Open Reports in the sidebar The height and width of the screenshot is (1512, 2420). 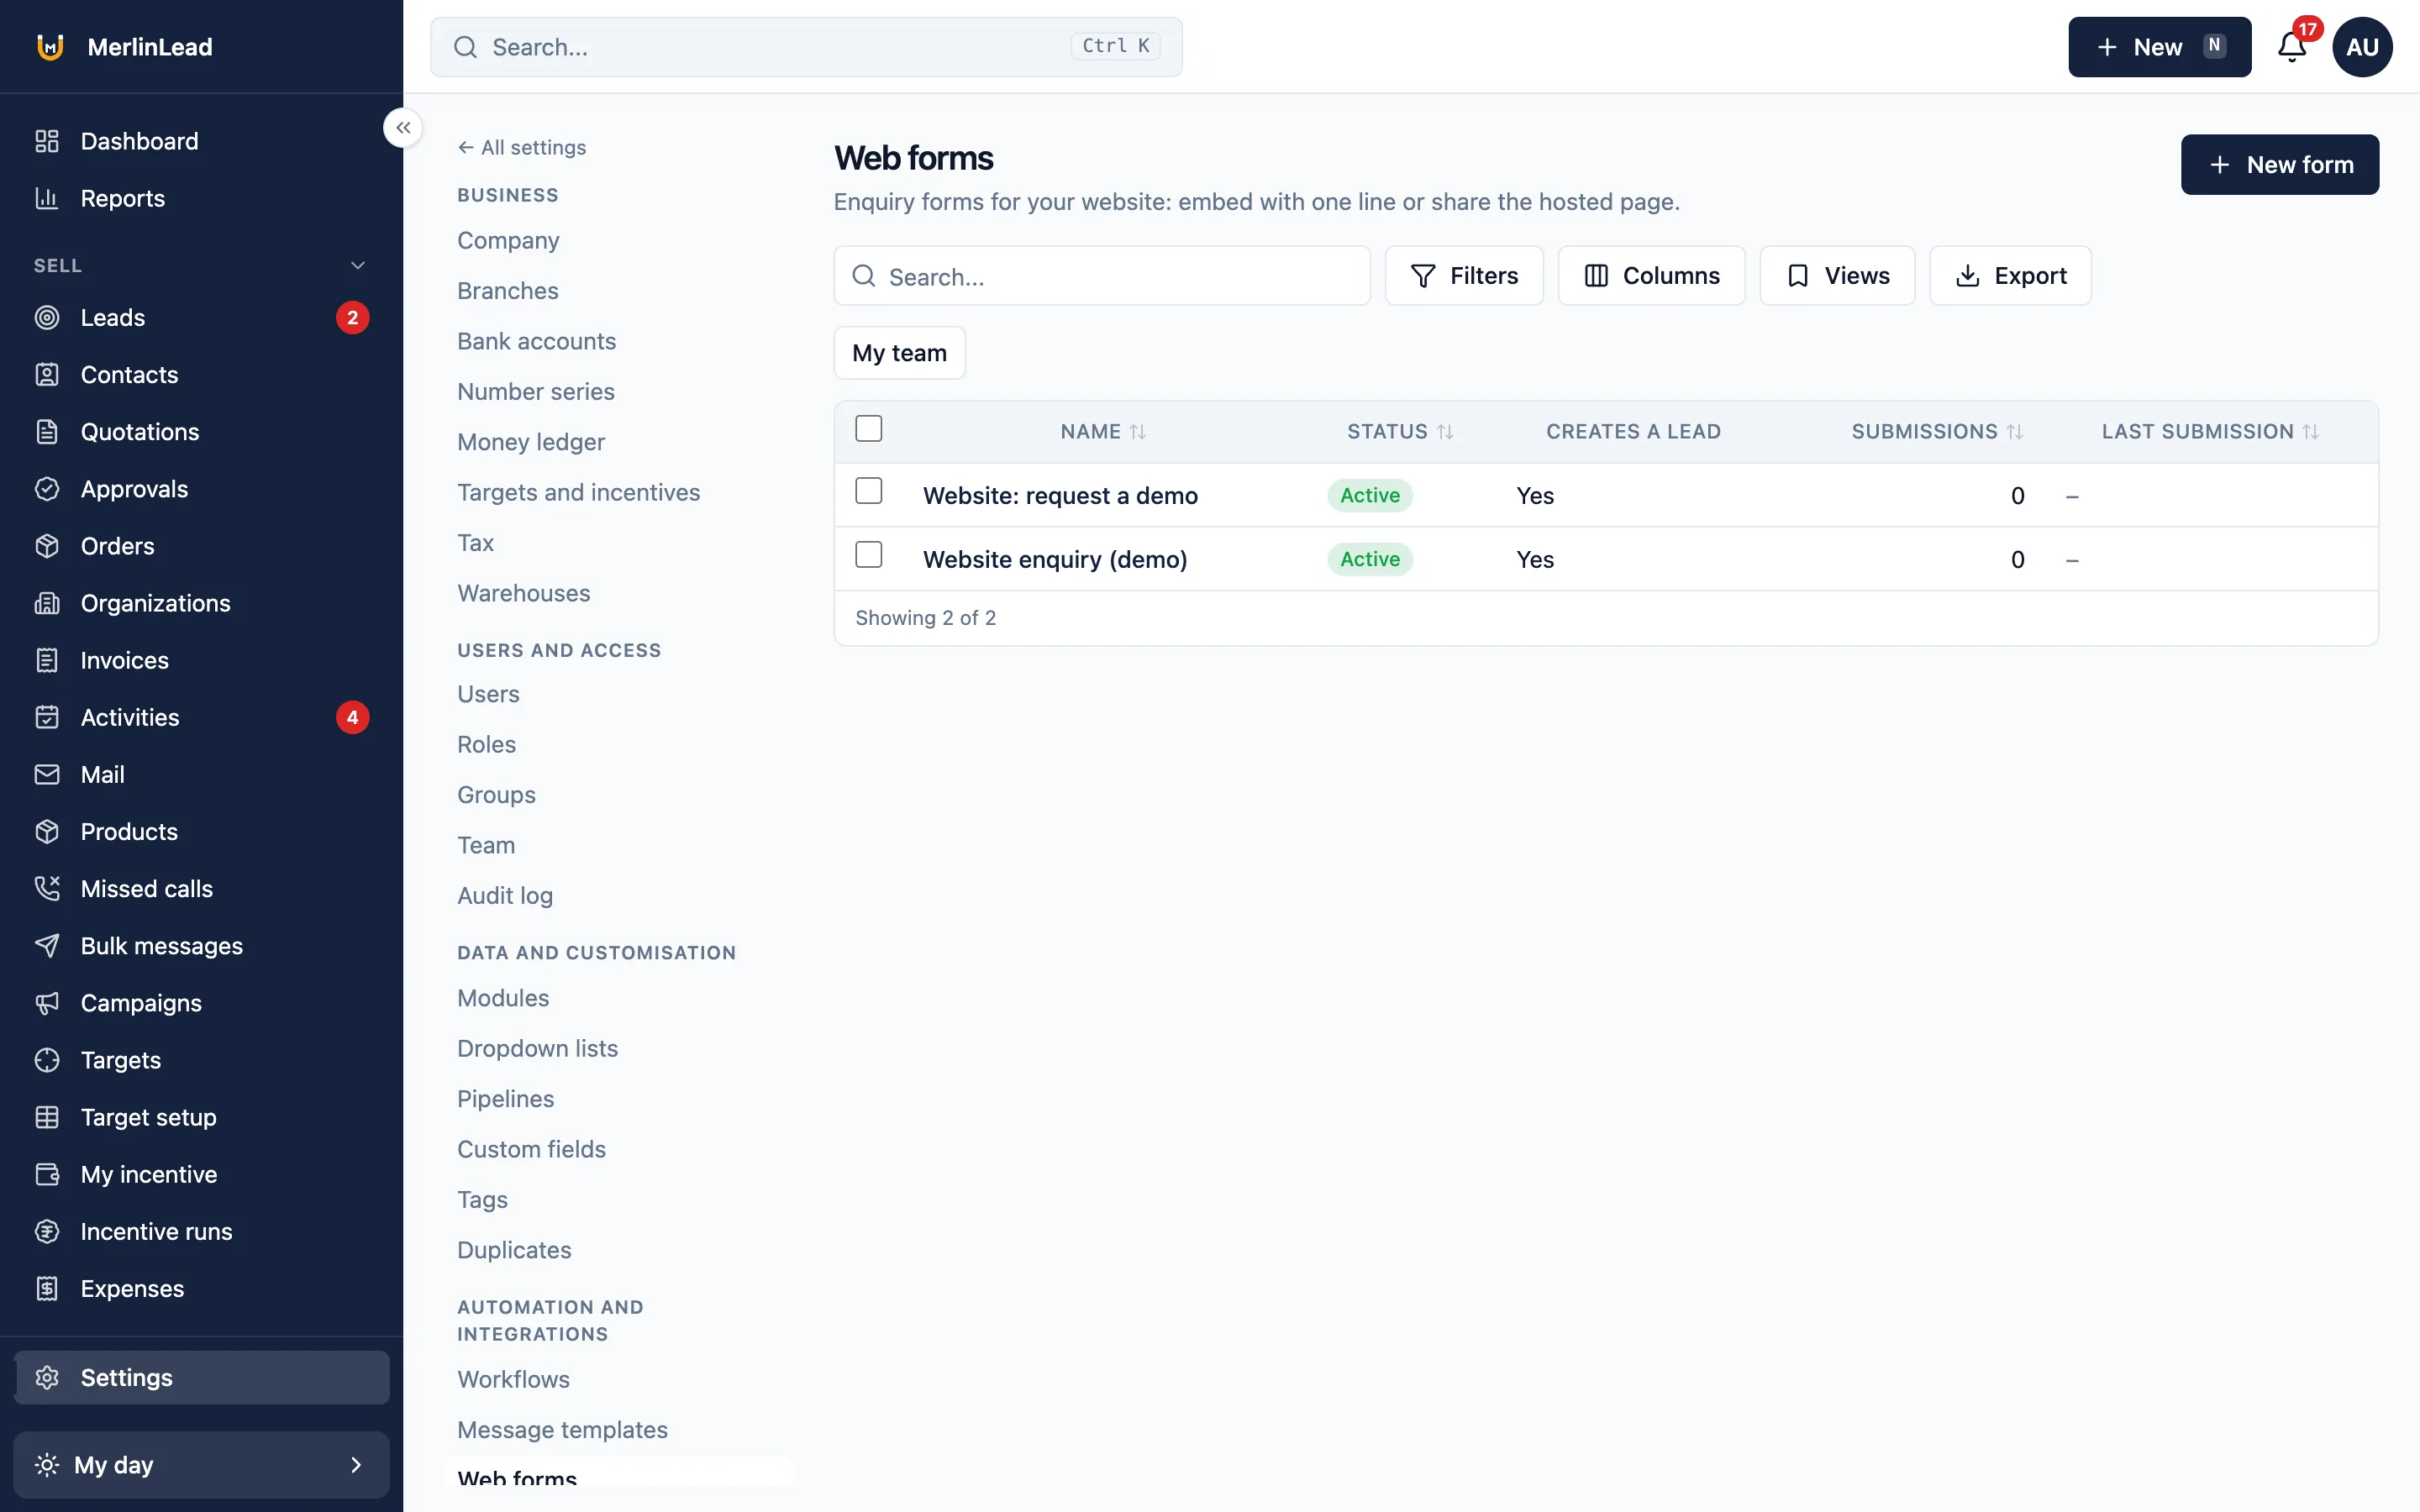pos(201,198)
